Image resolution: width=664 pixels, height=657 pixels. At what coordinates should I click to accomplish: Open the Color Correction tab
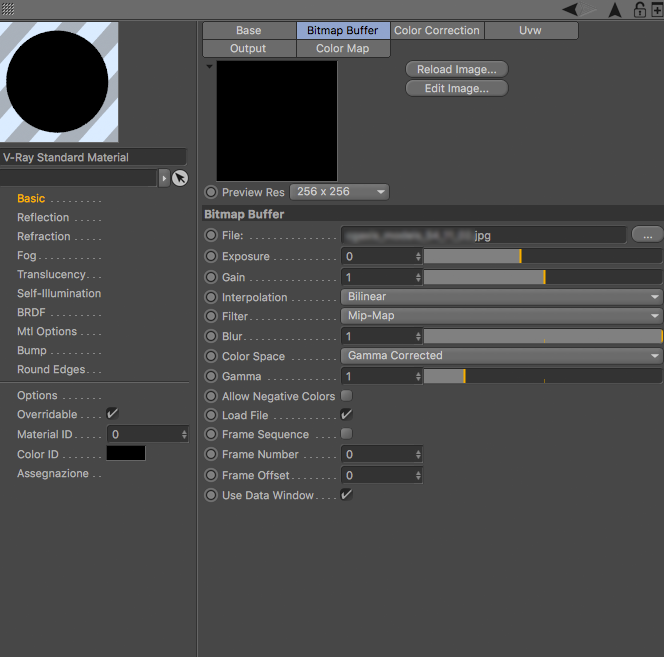coord(437,30)
